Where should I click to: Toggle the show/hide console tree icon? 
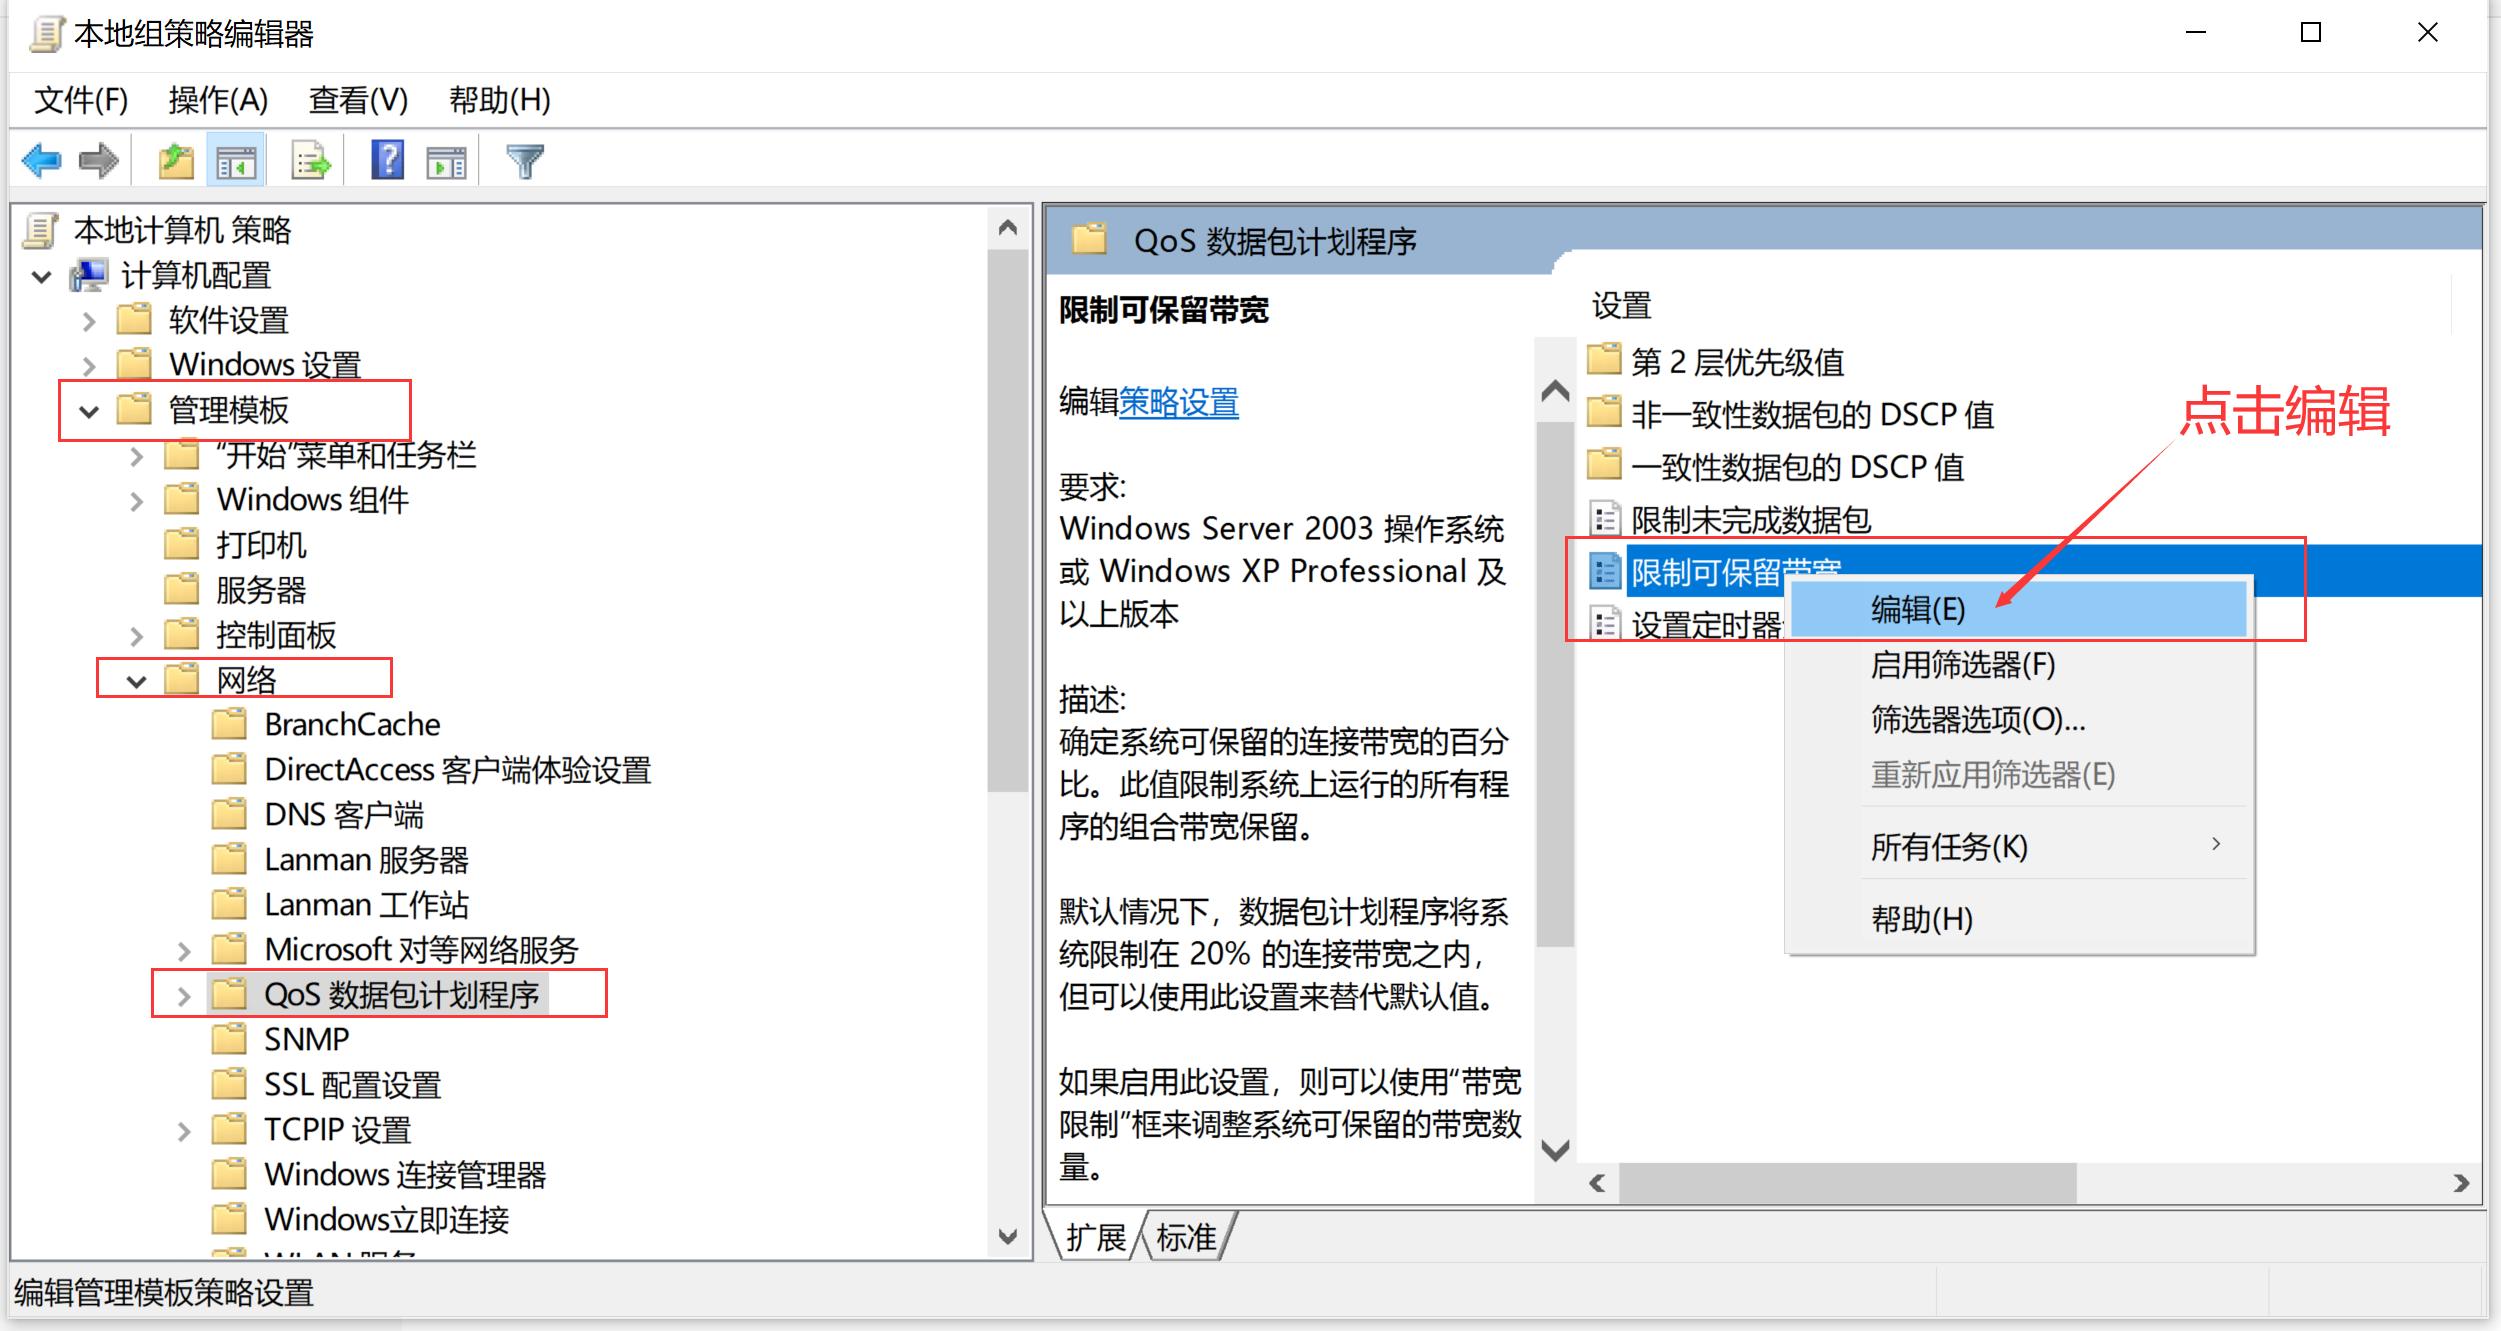pos(237,160)
